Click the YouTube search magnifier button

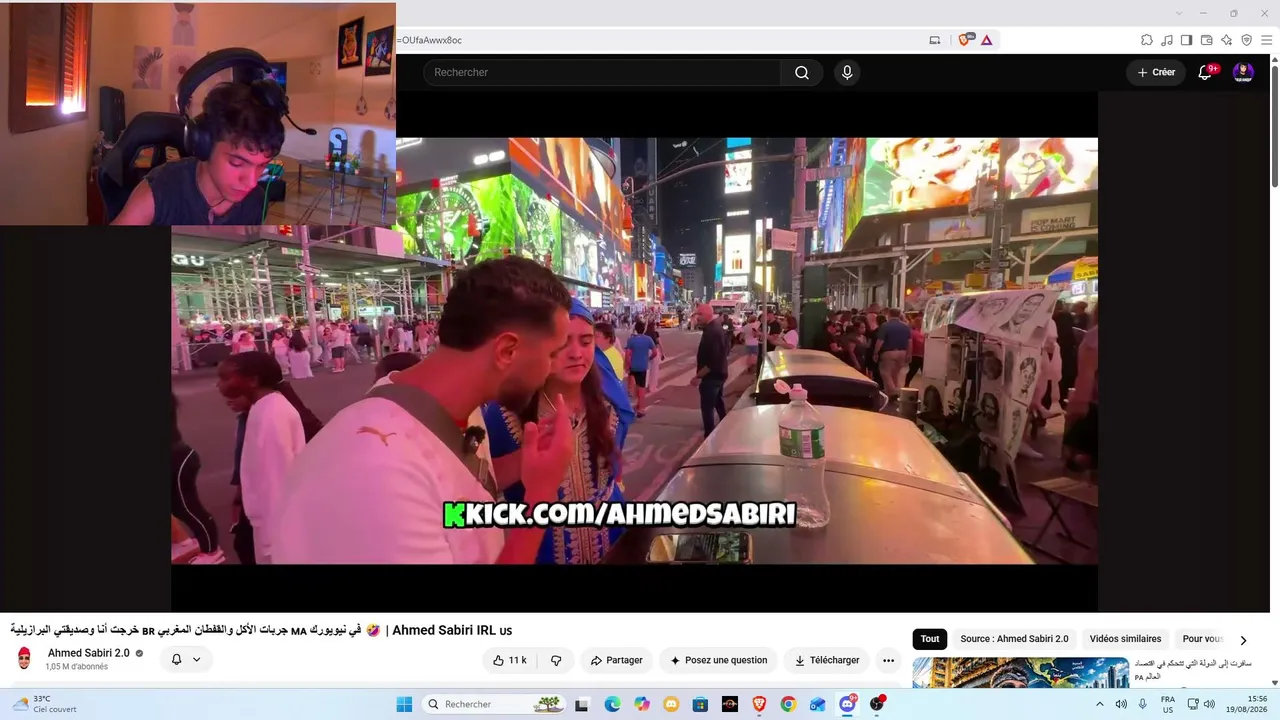[802, 72]
